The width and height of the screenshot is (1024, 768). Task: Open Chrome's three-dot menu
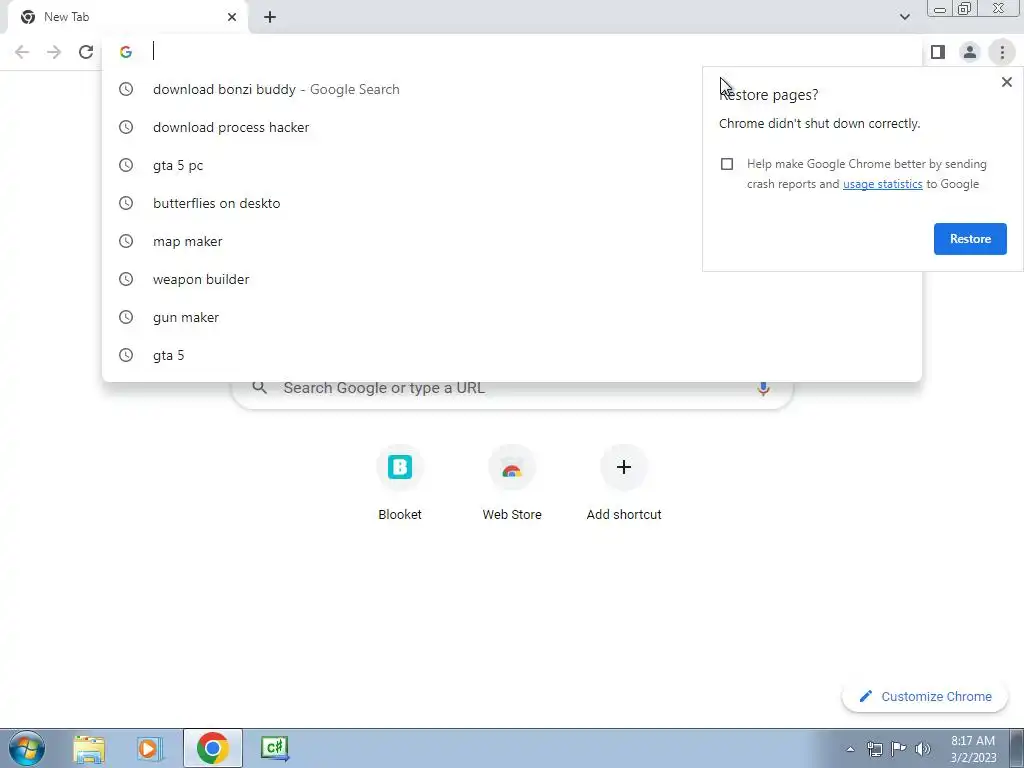click(x=1002, y=52)
